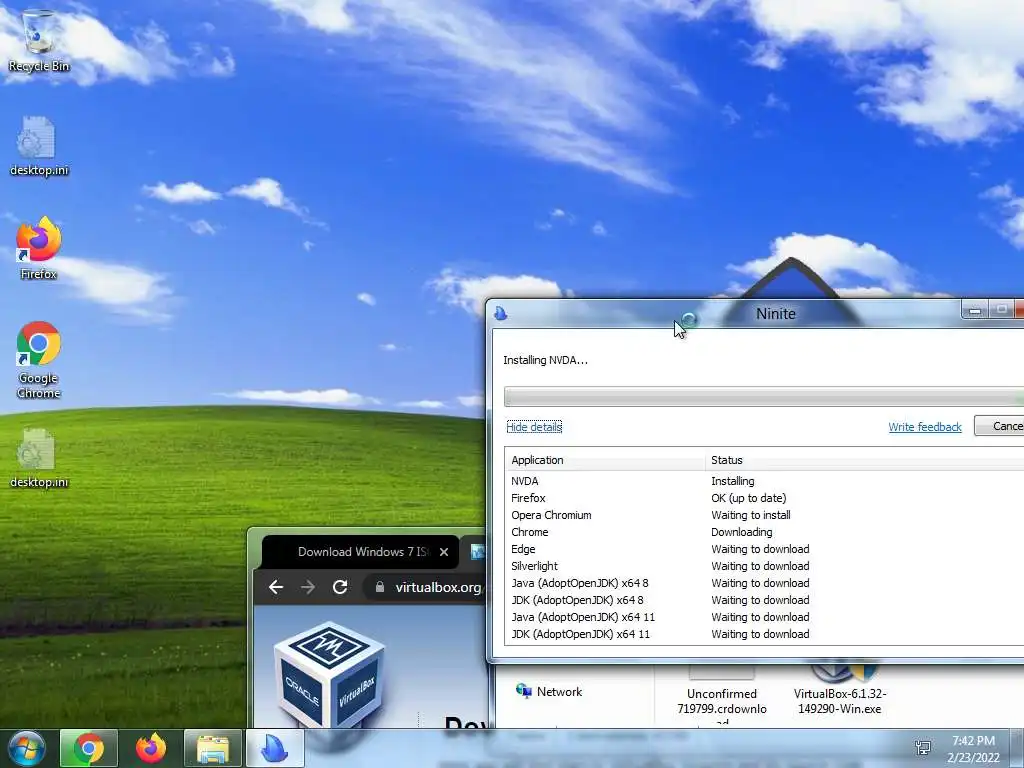Select the desktop.ini icon below Google Chrome
The image size is (1024, 768).
click(x=38, y=458)
